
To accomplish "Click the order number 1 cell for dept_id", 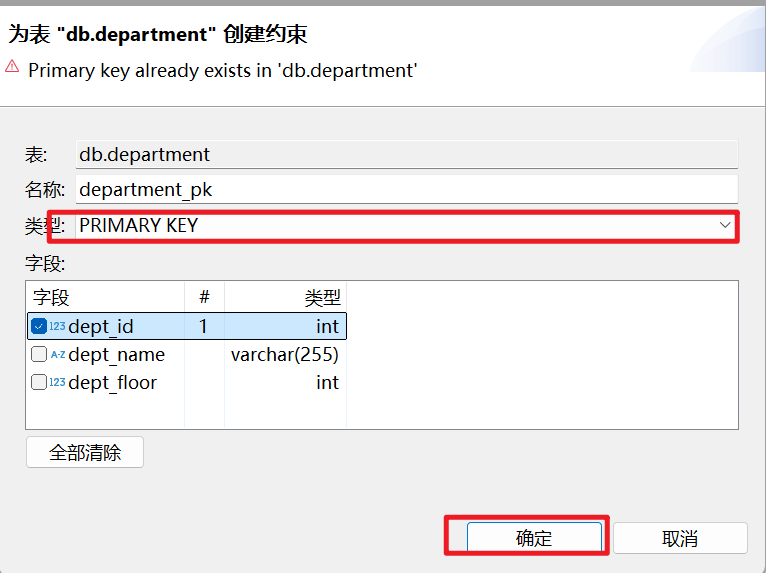I will point(204,326).
